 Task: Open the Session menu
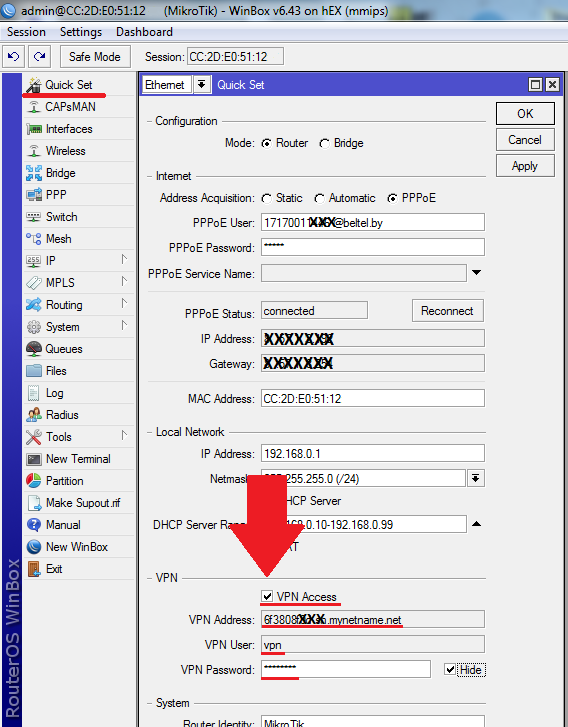click(x=26, y=32)
